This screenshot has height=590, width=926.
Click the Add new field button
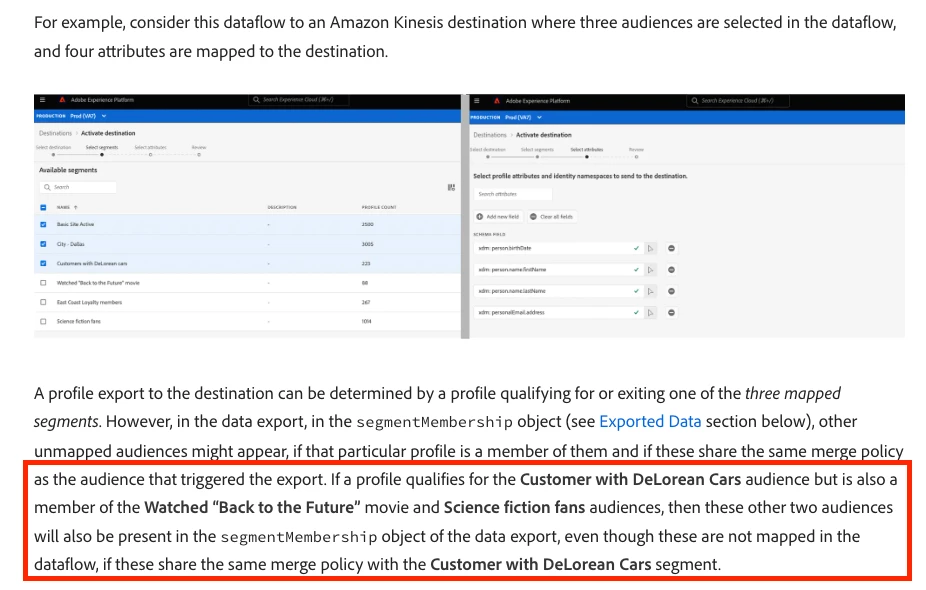tap(497, 217)
